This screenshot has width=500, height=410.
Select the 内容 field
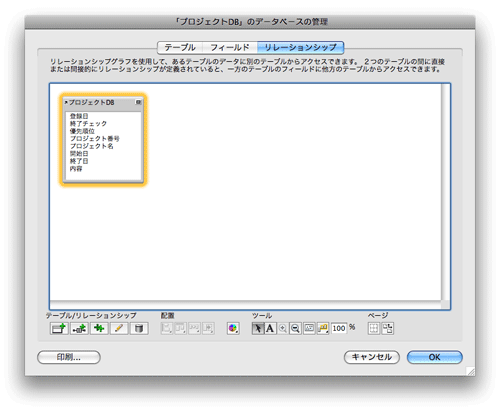pos(76,169)
